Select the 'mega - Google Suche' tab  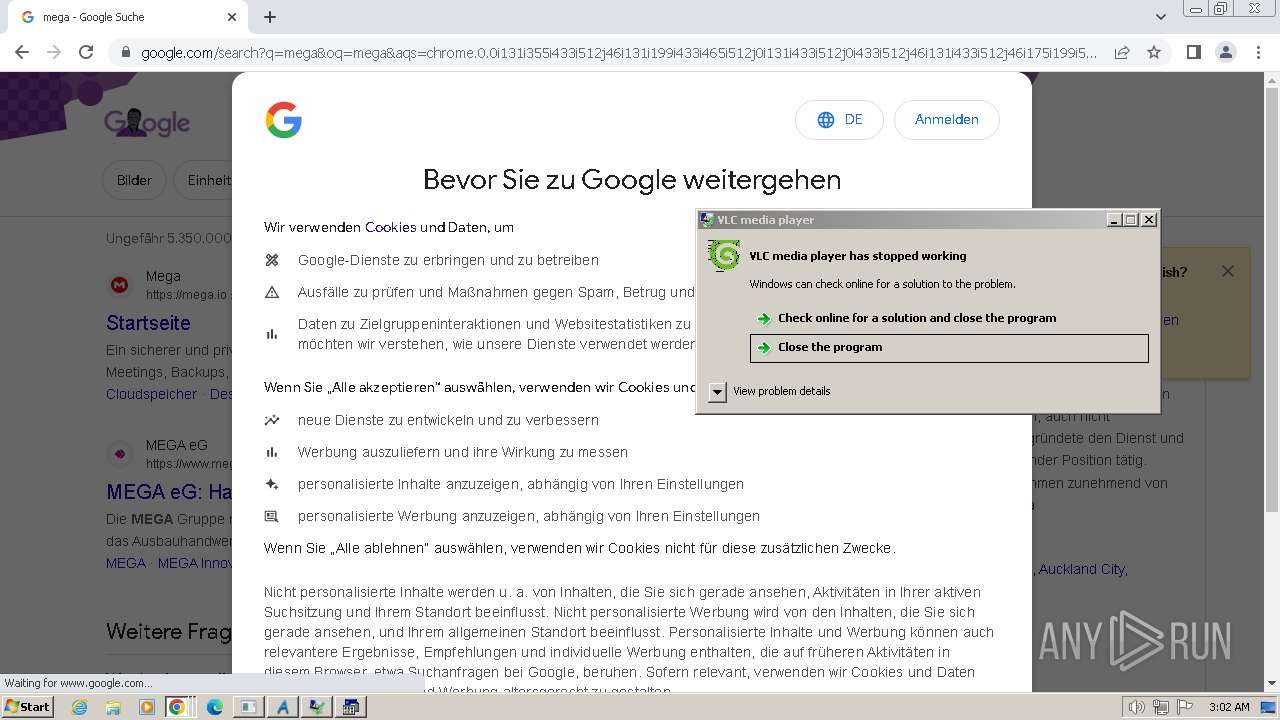pyautogui.click(x=128, y=17)
